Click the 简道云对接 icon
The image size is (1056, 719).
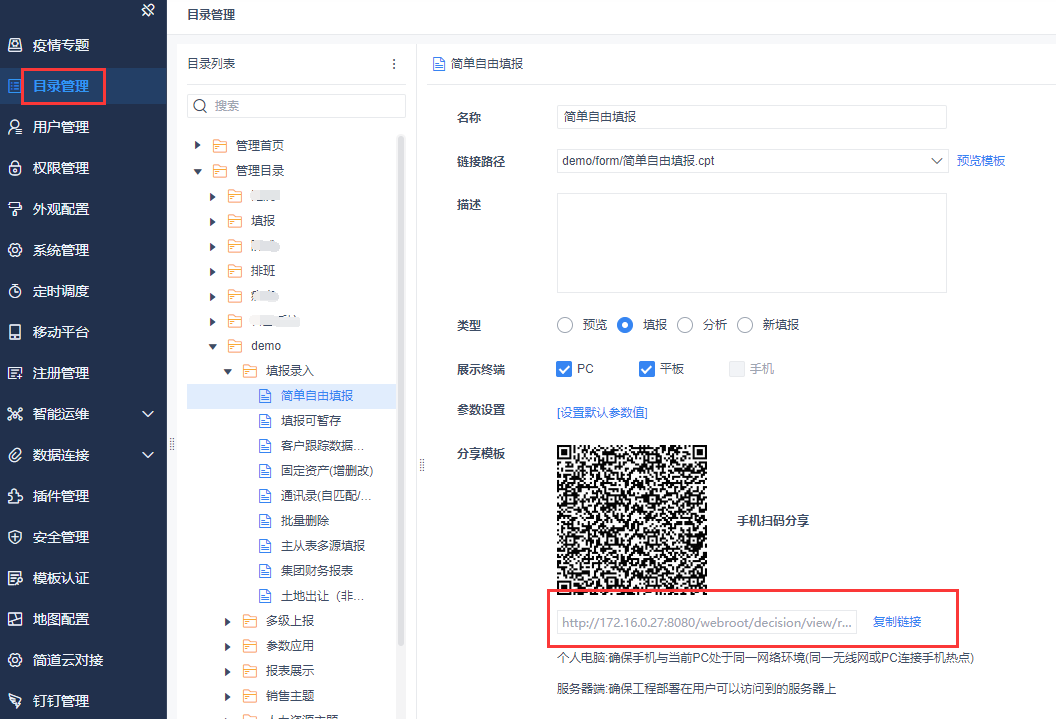(15, 660)
